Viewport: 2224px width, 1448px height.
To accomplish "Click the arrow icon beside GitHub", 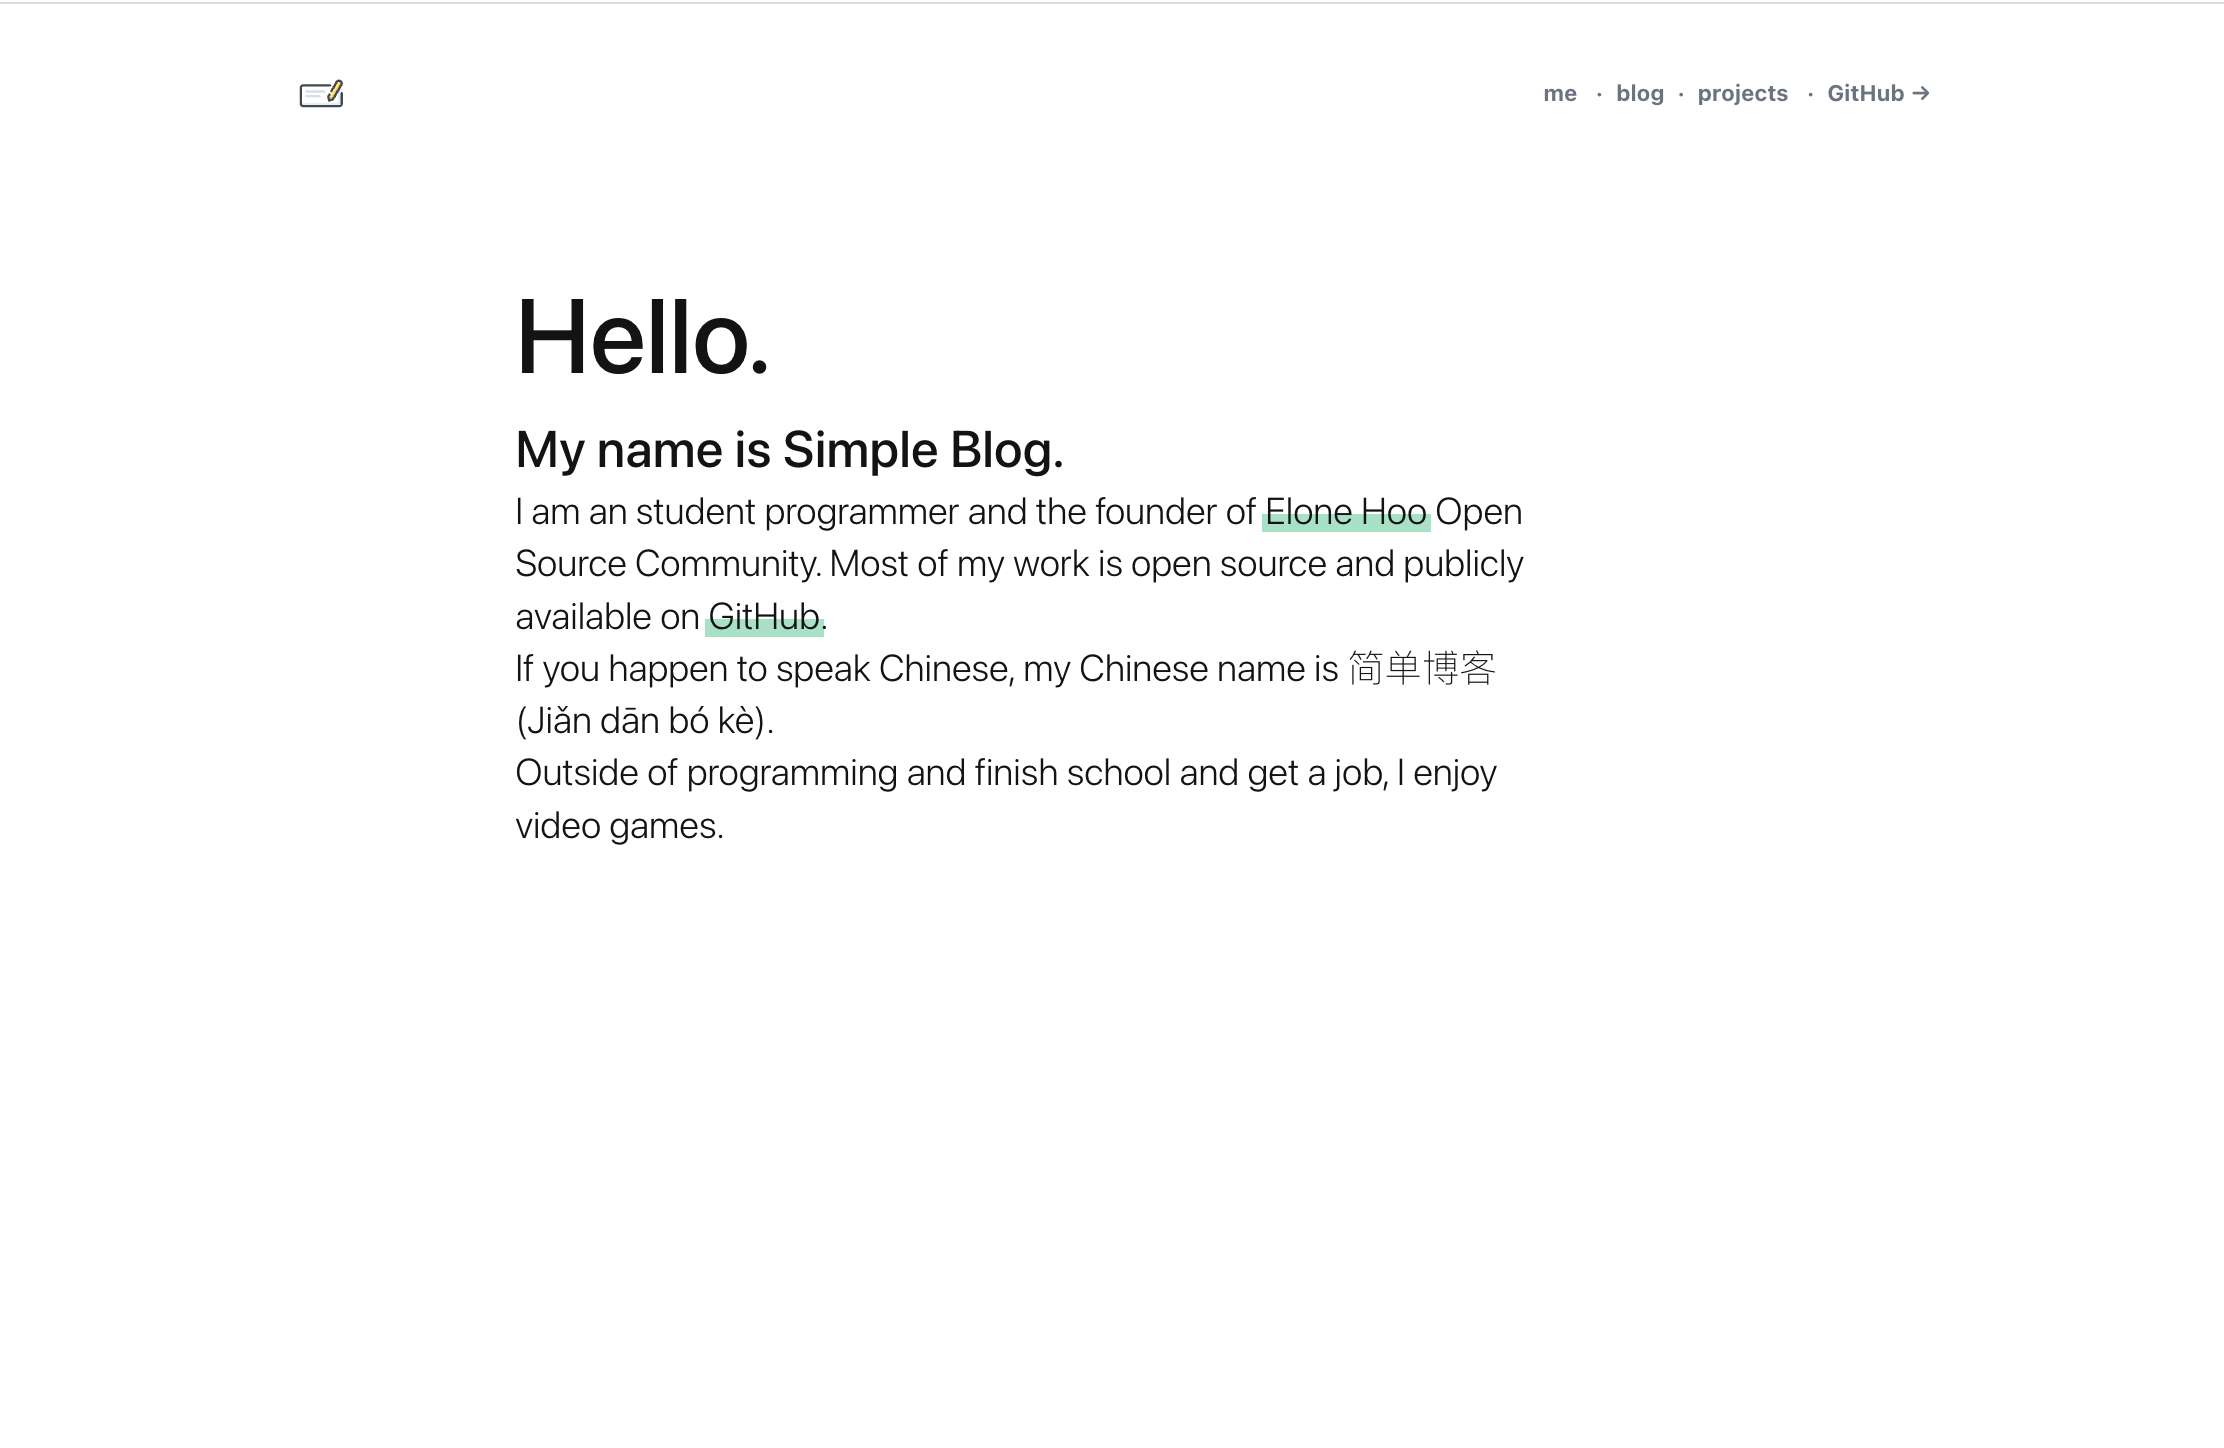I will tap(1920, 93).
